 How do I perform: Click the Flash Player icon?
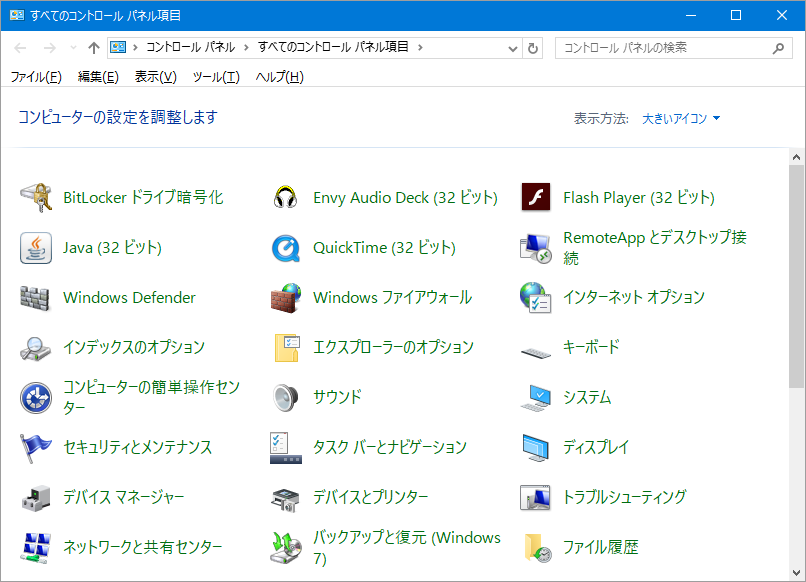536,198
